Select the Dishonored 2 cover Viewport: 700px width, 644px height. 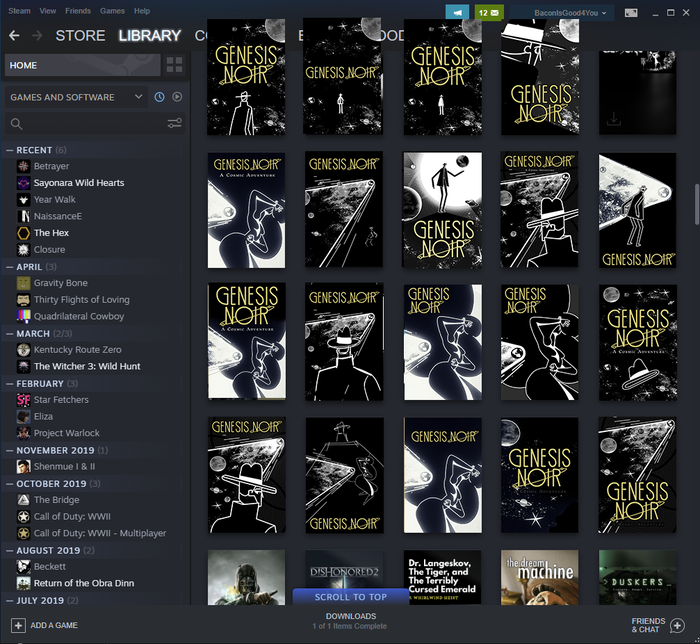pyautogui.click(x=344, y=578)
